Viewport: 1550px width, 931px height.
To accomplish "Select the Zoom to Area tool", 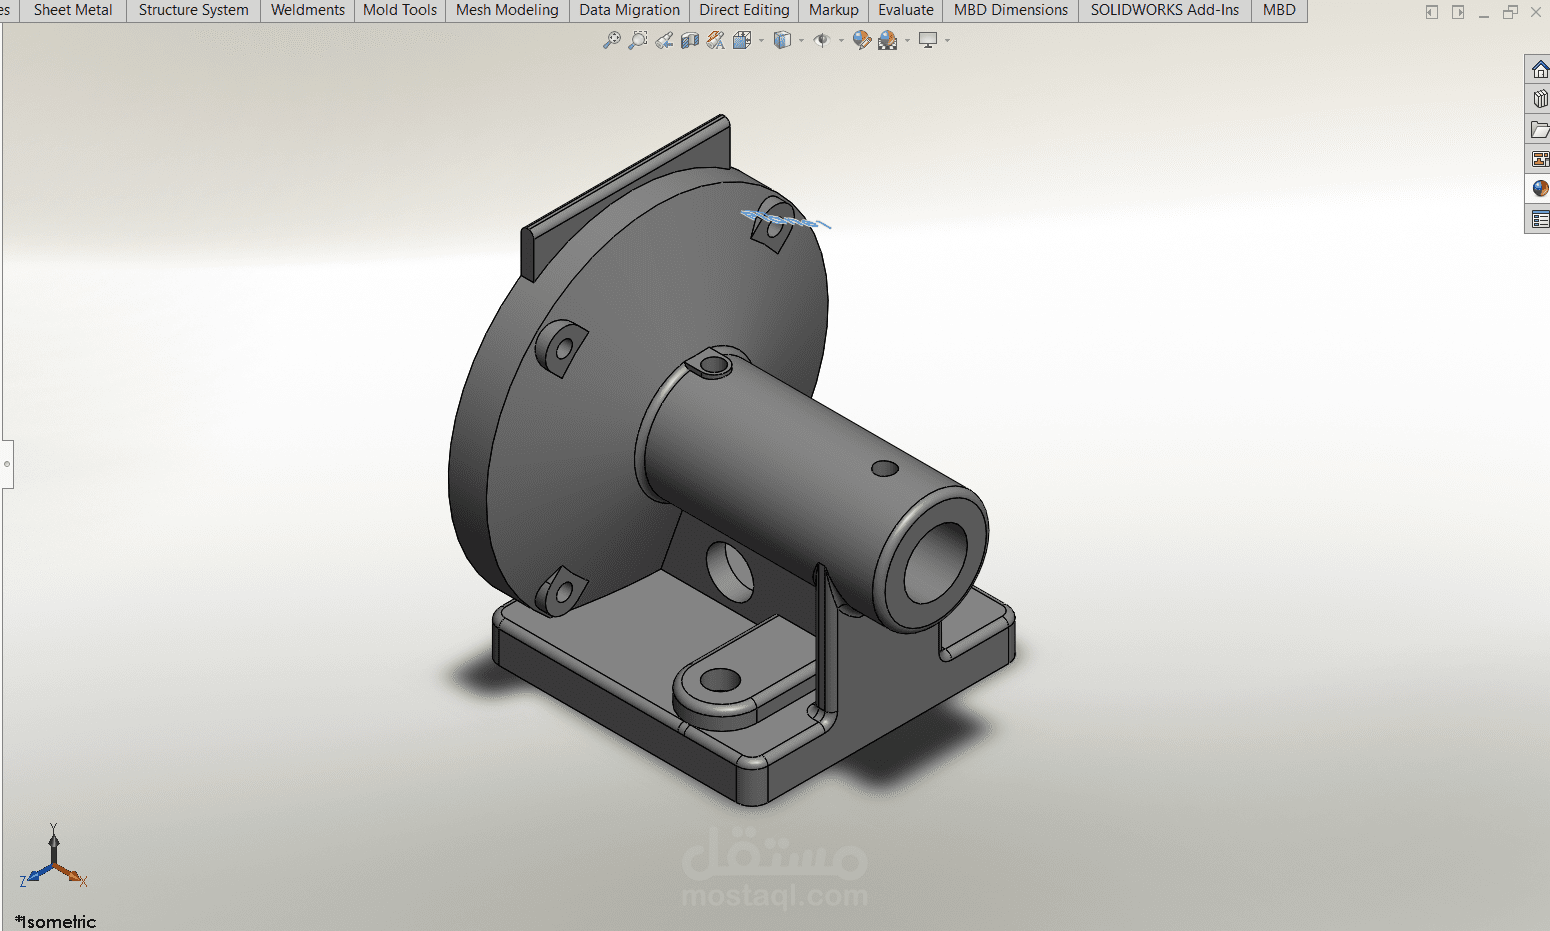I will point(637,40).
